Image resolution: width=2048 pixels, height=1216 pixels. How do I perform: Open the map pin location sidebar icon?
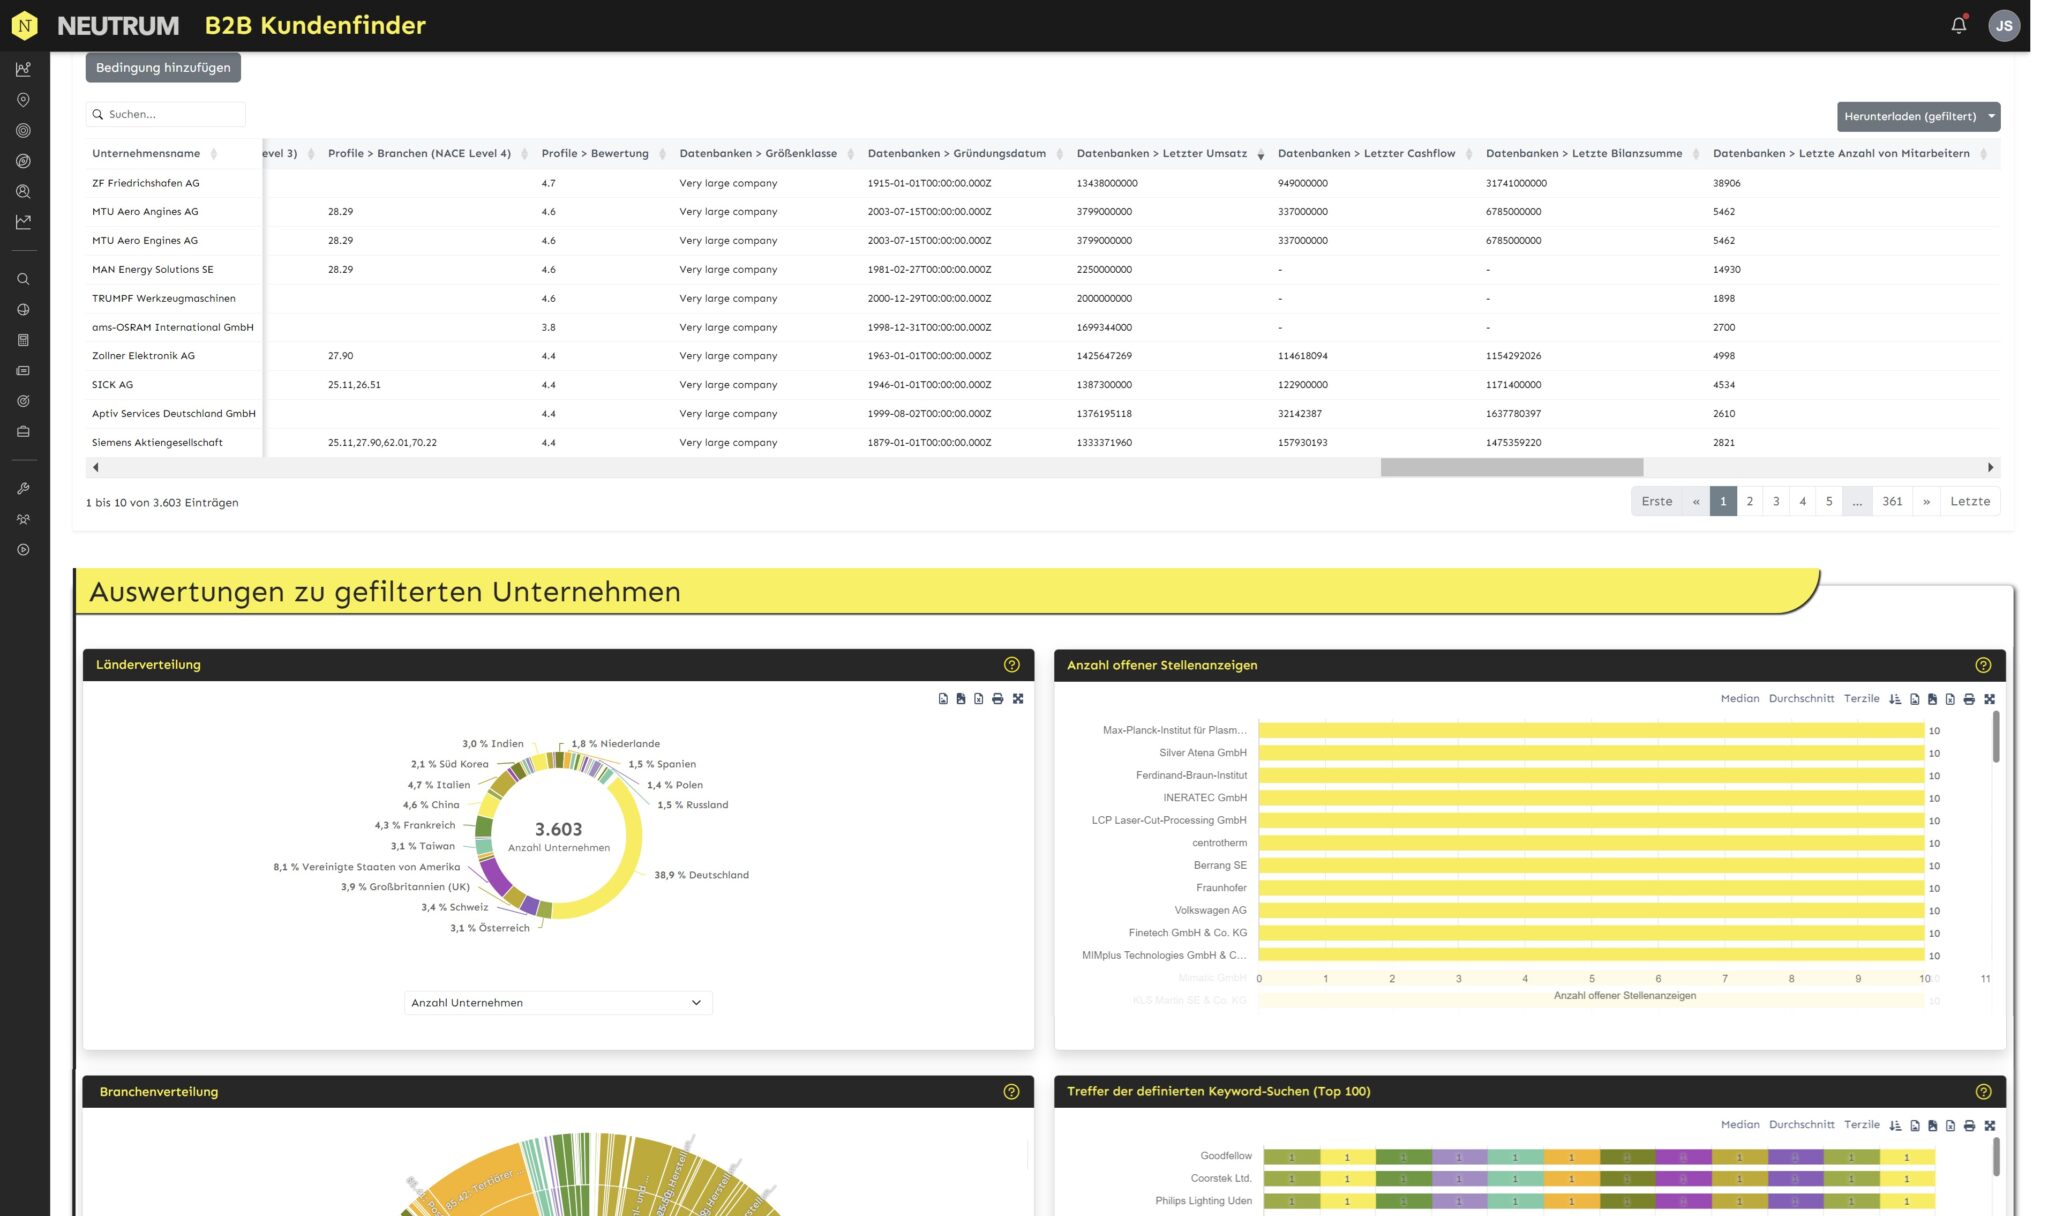pyautogui.click(x=23, y=100)
